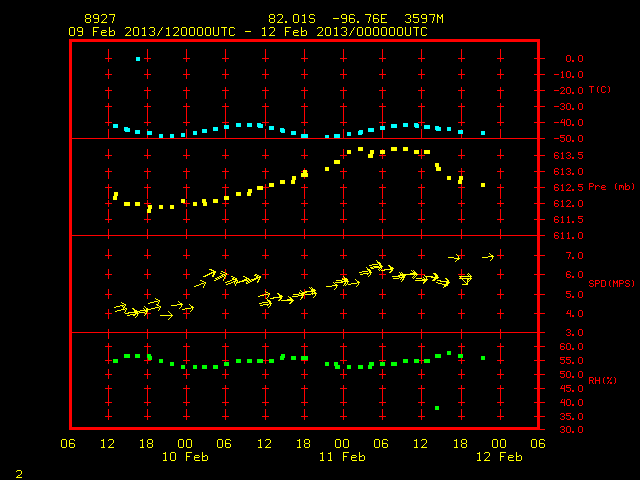This screenshot has width=640, height=480.
Task: Click the last yellow pressure point near 612.5
Action: pos(483,185)
